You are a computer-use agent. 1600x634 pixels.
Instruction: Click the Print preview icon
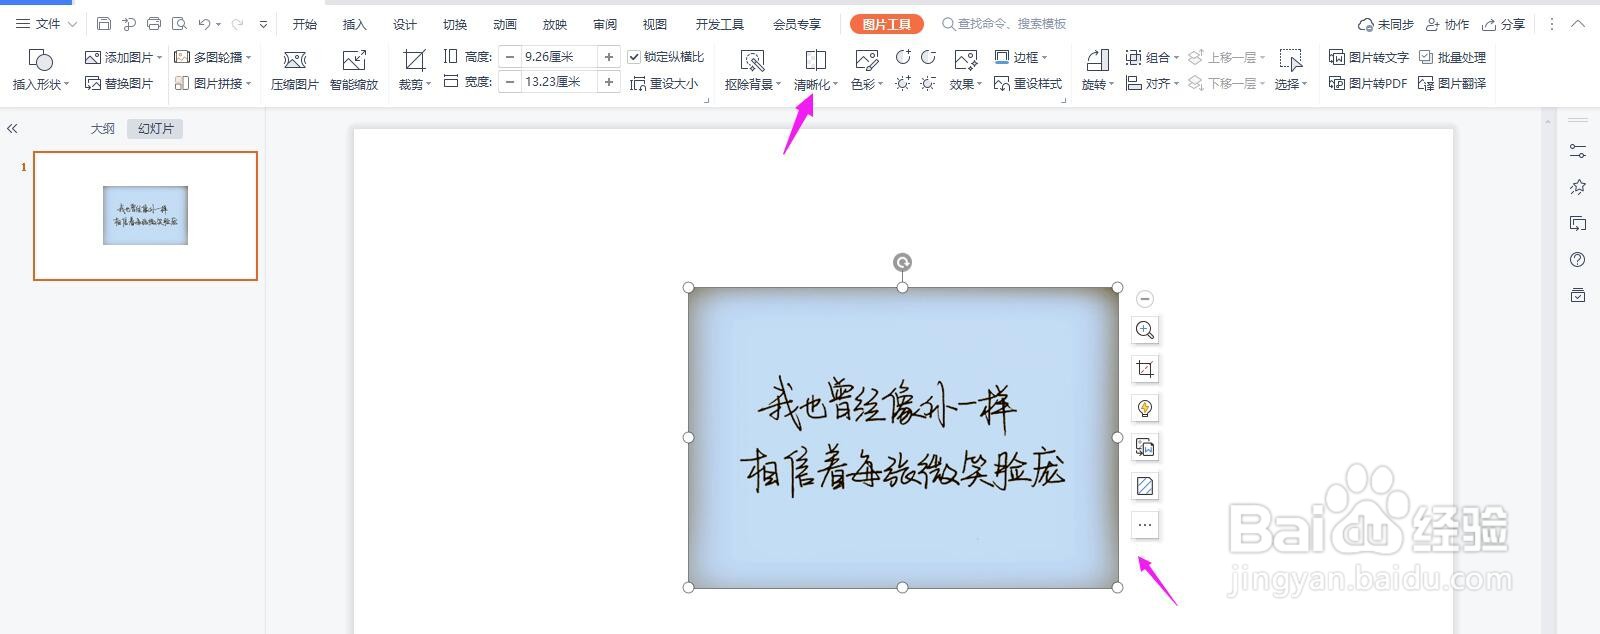pos(179,23)
